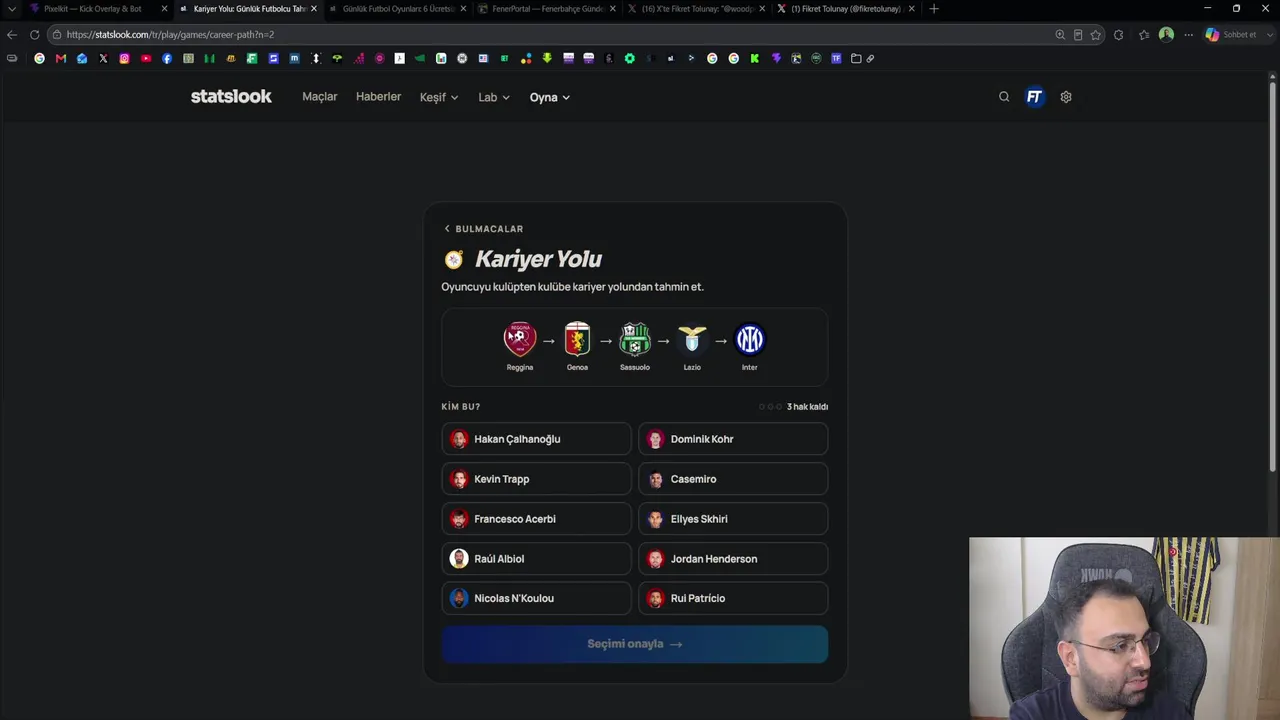1280x720 pixels.
Task: Open the Maçlar page
Action: pyautogui.click(x=320, y=97)
